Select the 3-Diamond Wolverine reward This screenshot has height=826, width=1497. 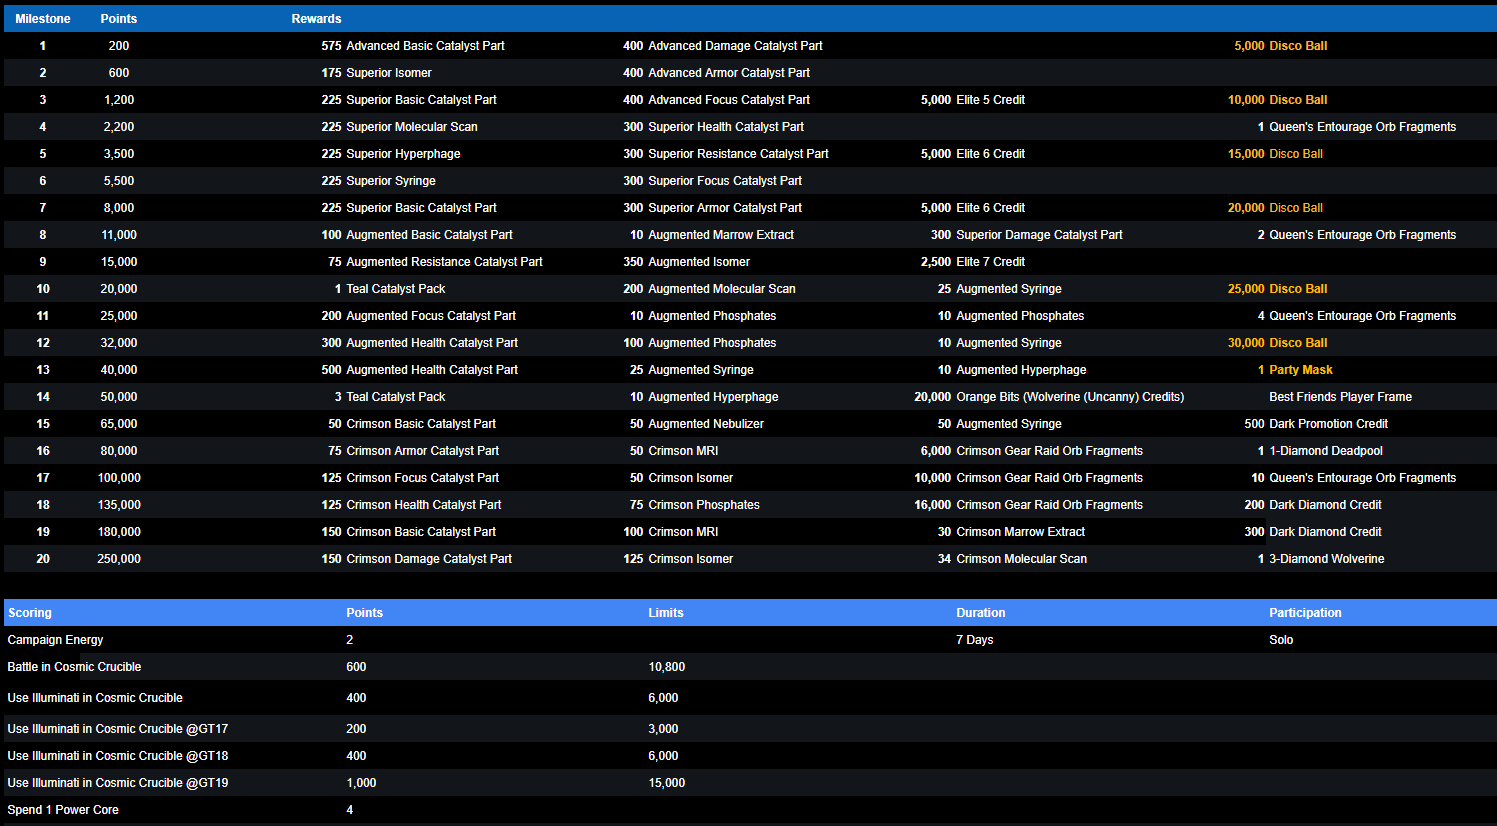tap(1326, 559)
